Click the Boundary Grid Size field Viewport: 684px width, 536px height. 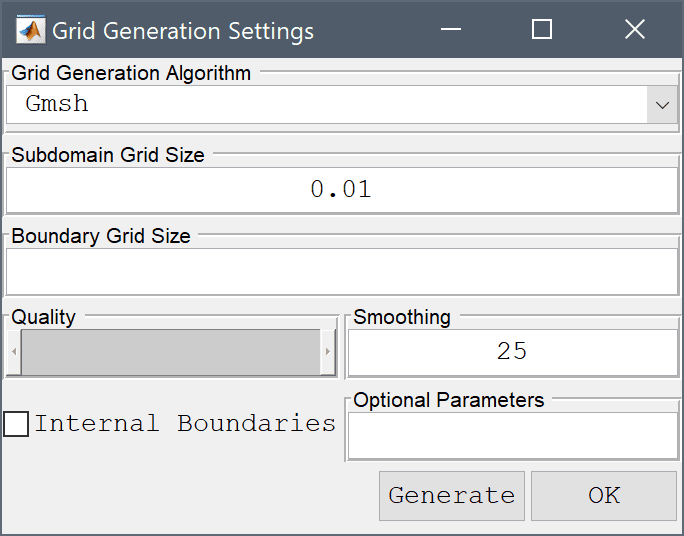(x=342, y=272)
